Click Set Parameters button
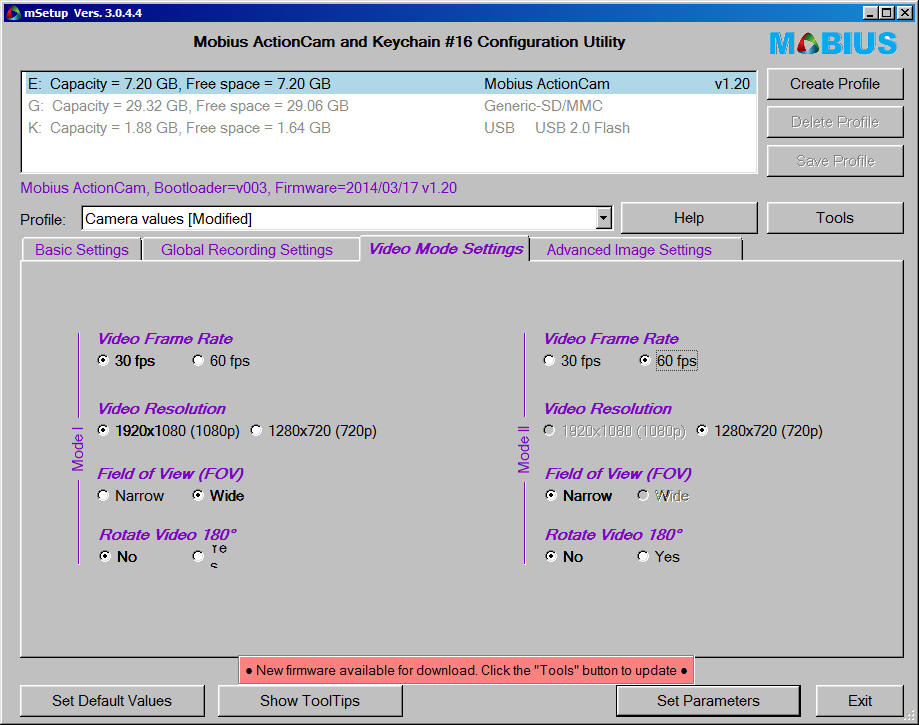The height and width of the screenshot is (725, 919). 708,700
